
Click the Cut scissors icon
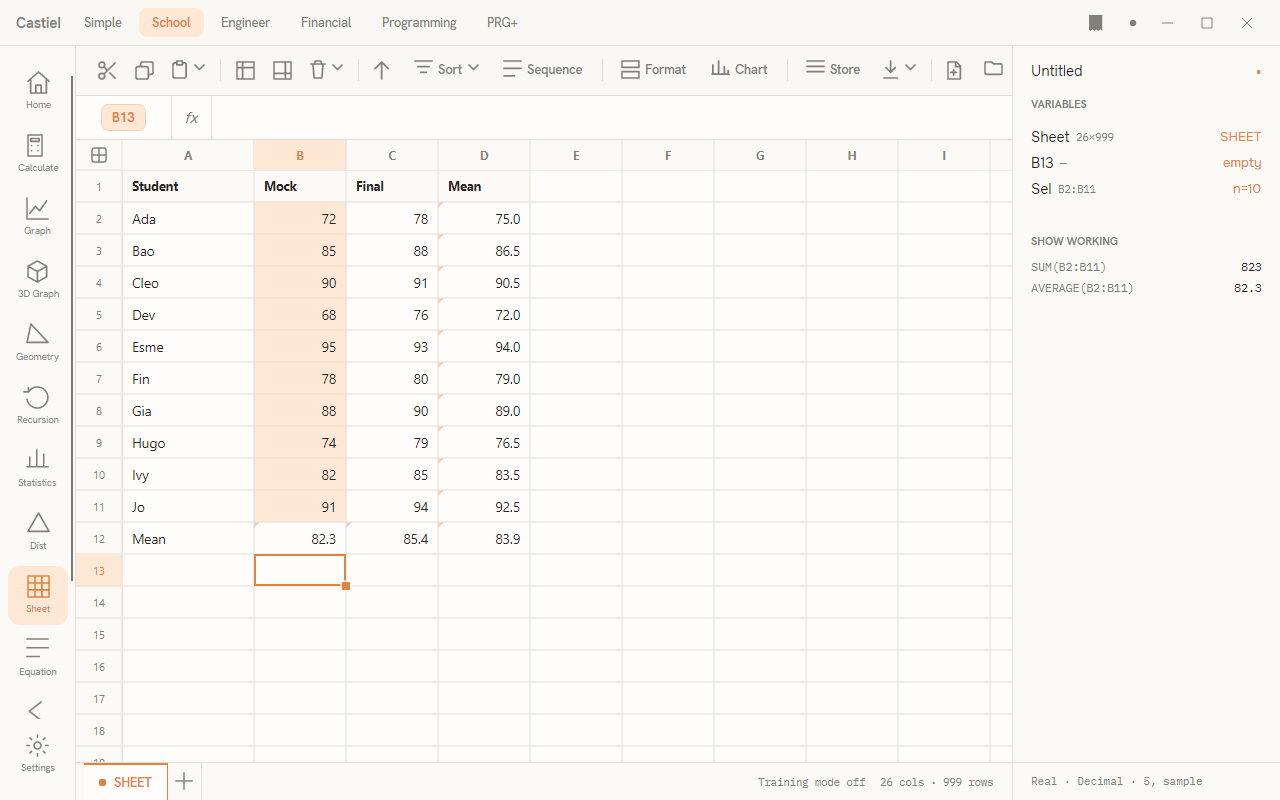coord(107,70)
